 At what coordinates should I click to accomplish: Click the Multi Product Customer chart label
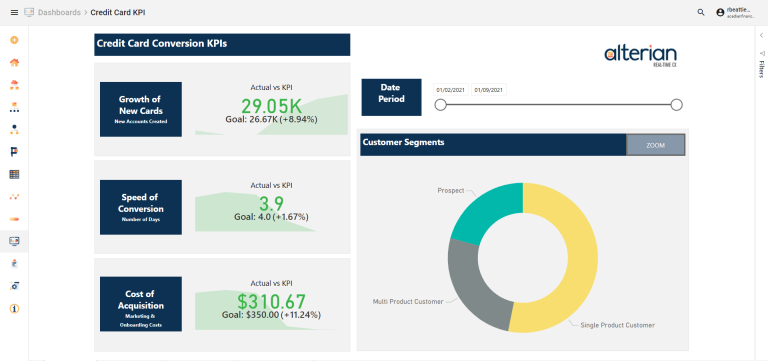click(408, 301)
